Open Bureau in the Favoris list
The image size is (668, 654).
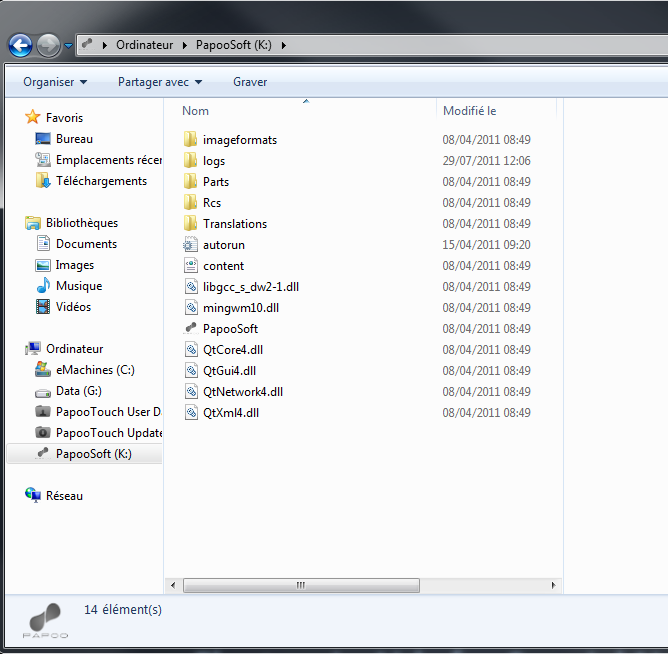tap(74, 139)
